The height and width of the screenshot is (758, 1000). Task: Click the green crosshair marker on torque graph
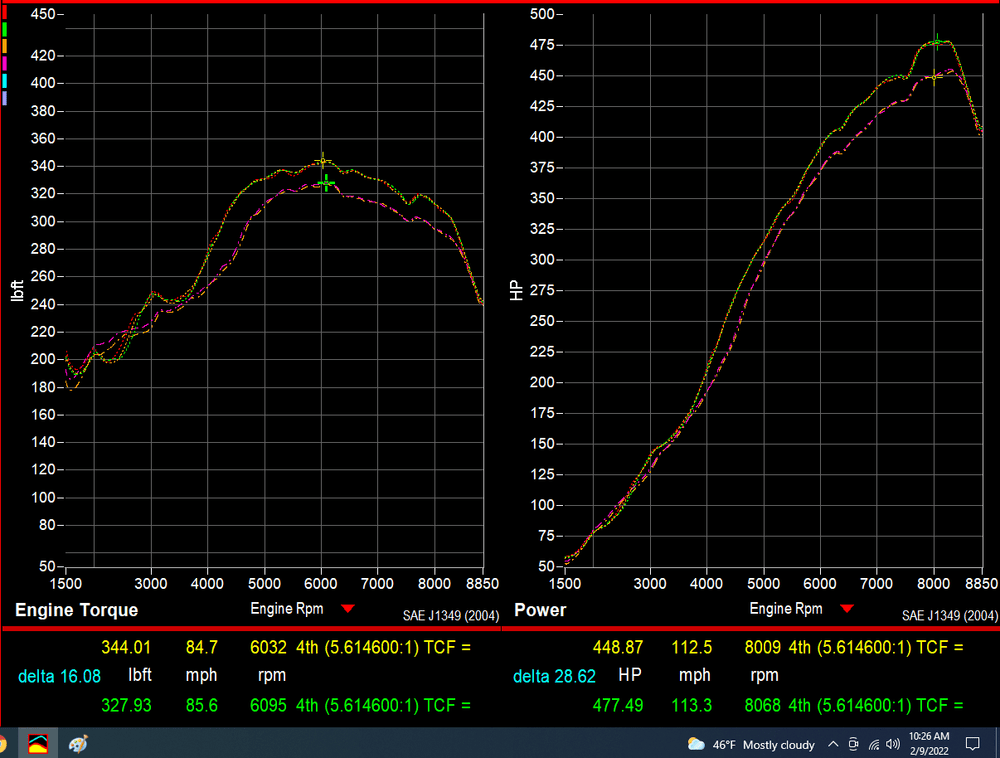[327, 182]
